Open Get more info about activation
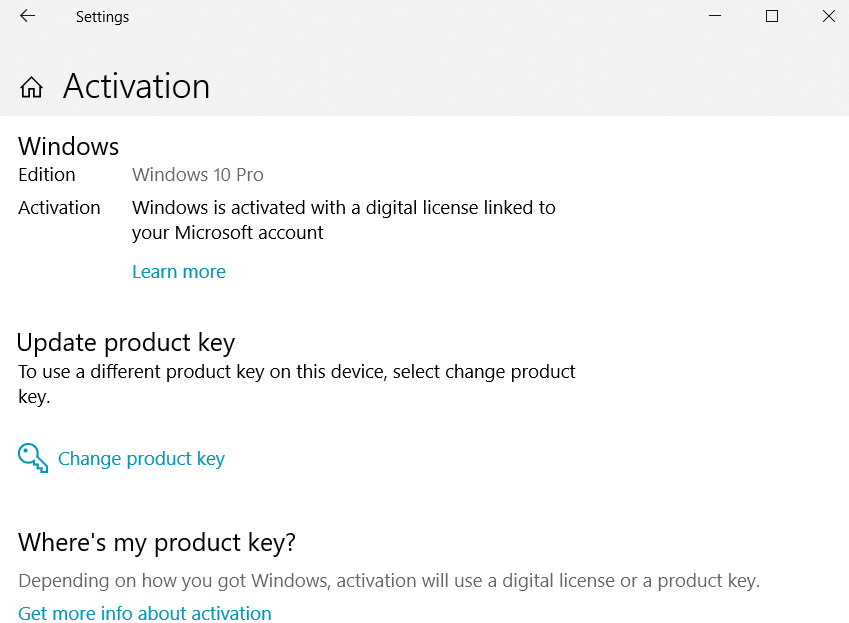Image resolution: width=849 pixels, height=623 pixels. pos(145,613)
